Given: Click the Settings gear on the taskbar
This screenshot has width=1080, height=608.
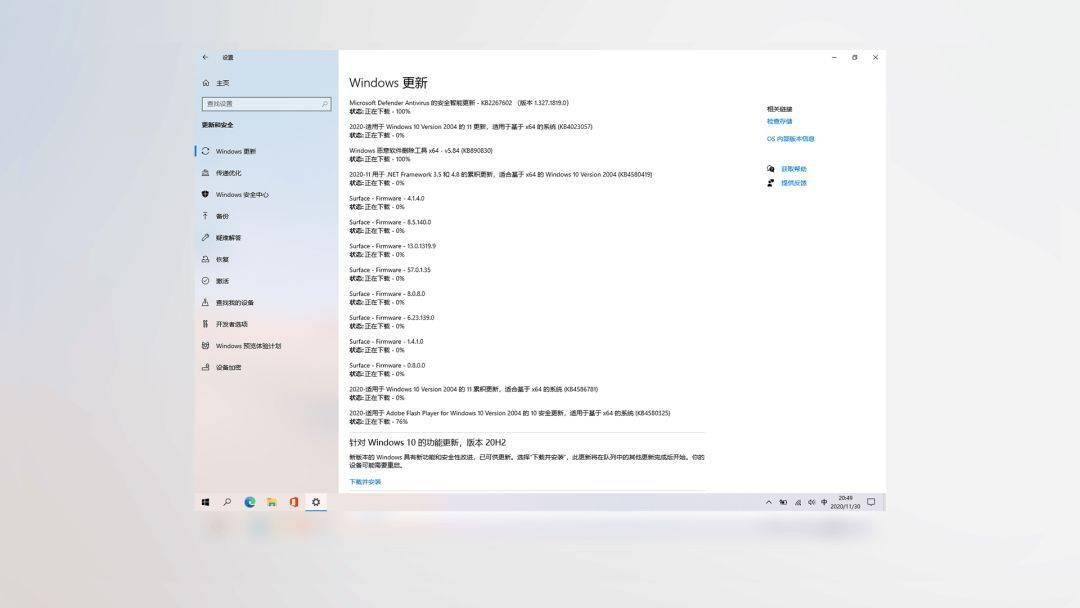Looking at the screenshot, I should (315, 503).
